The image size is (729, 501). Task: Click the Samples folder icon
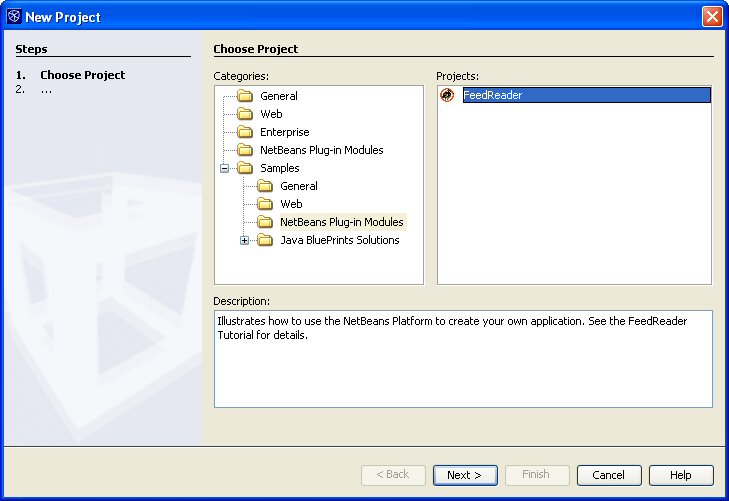tap(245, 168)
